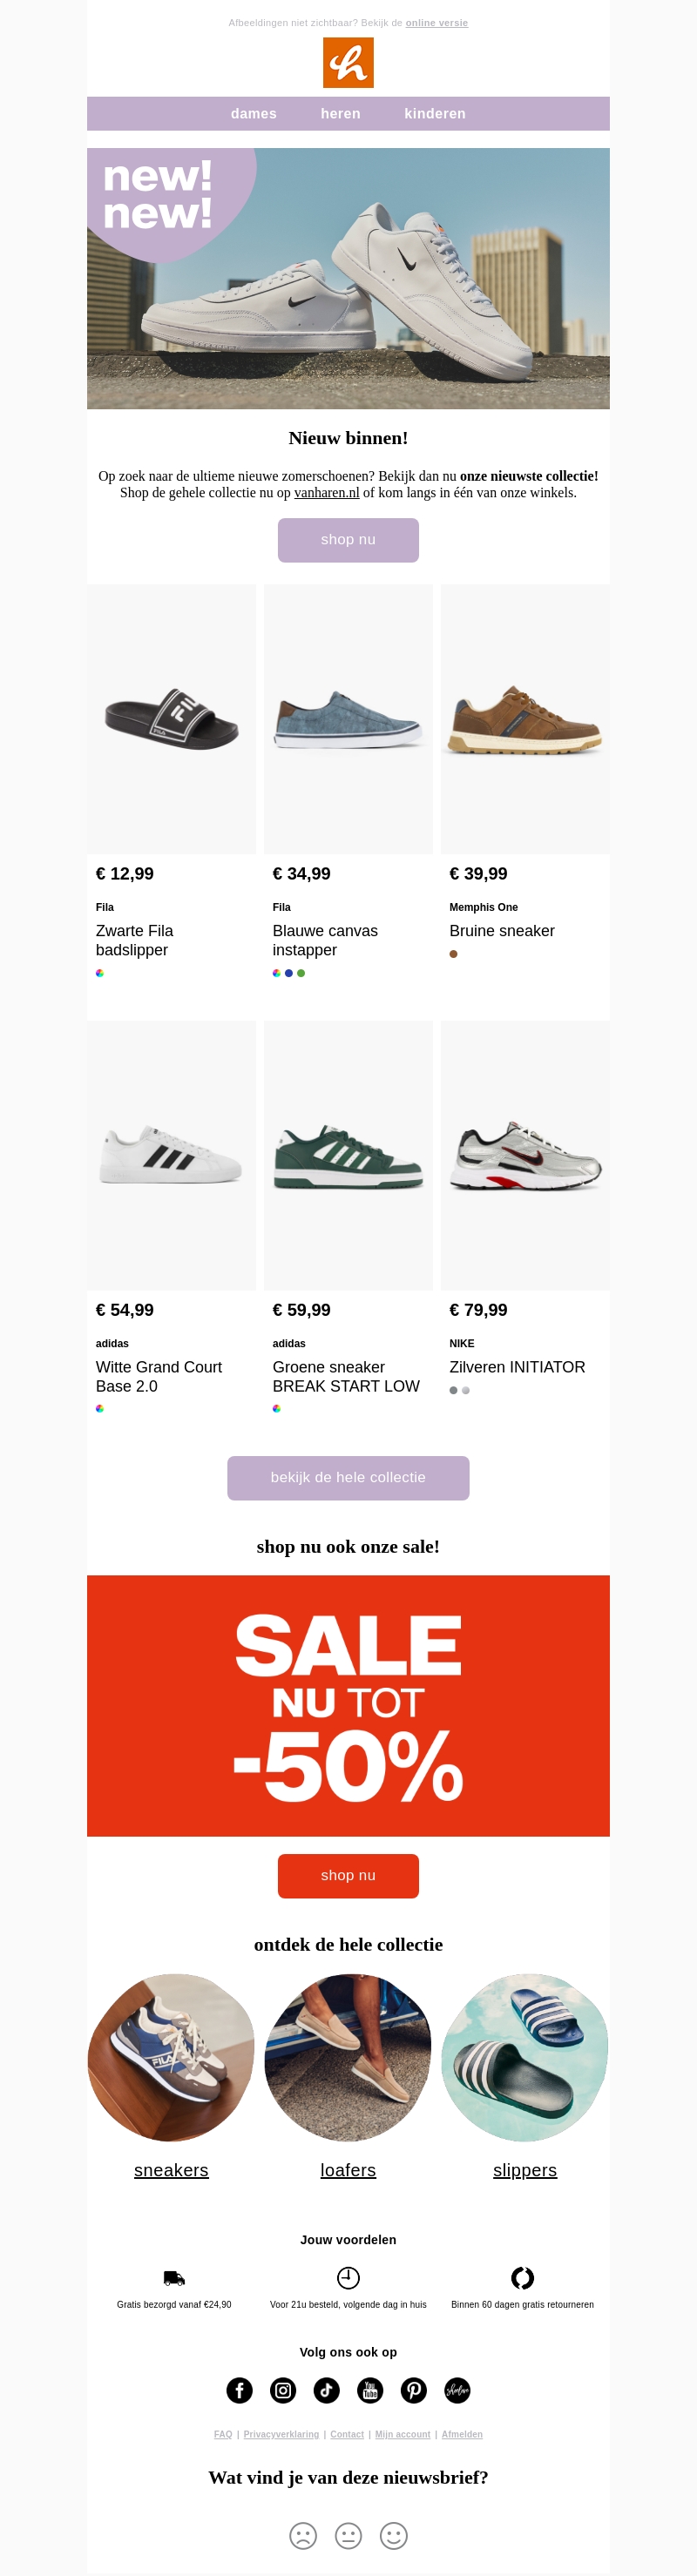Open the dames menu item
This screenshot has height=2576, width=697.
[x=254, y=114]
